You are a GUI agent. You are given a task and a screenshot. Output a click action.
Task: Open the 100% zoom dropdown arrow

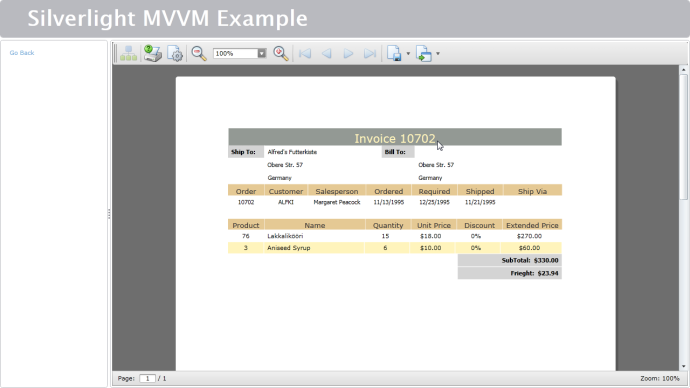point(261,53)
